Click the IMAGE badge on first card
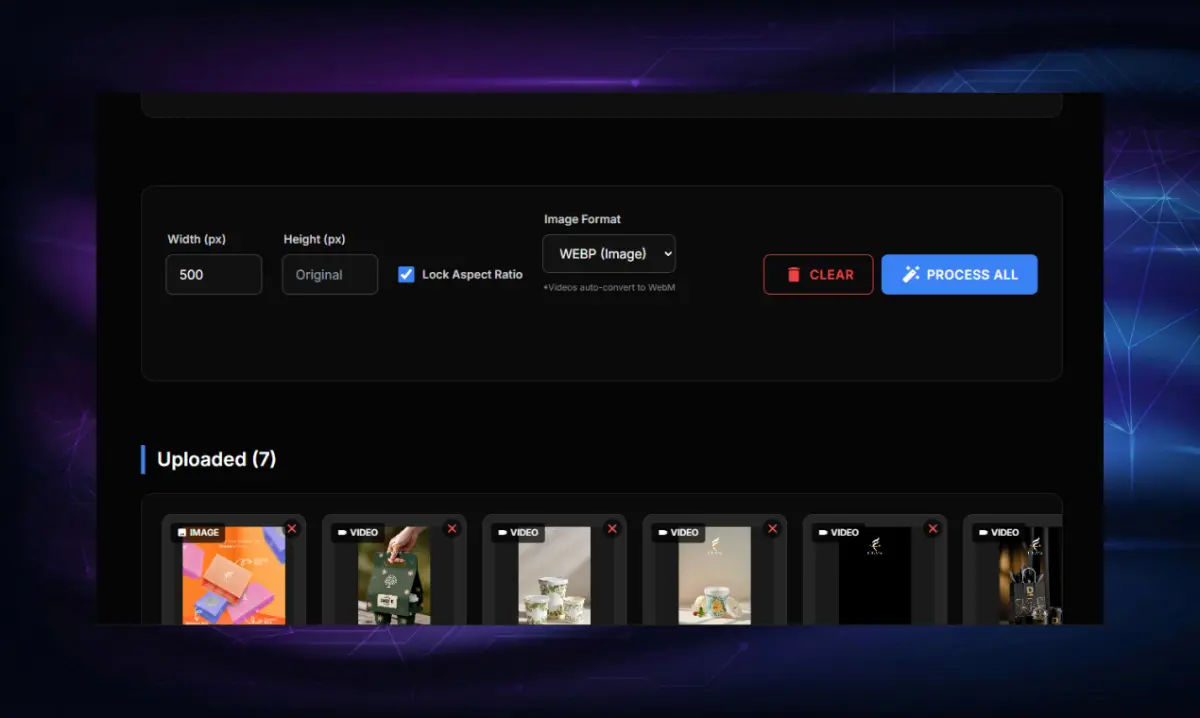This screenshot has height=718, width=1200. coord(198,533)
